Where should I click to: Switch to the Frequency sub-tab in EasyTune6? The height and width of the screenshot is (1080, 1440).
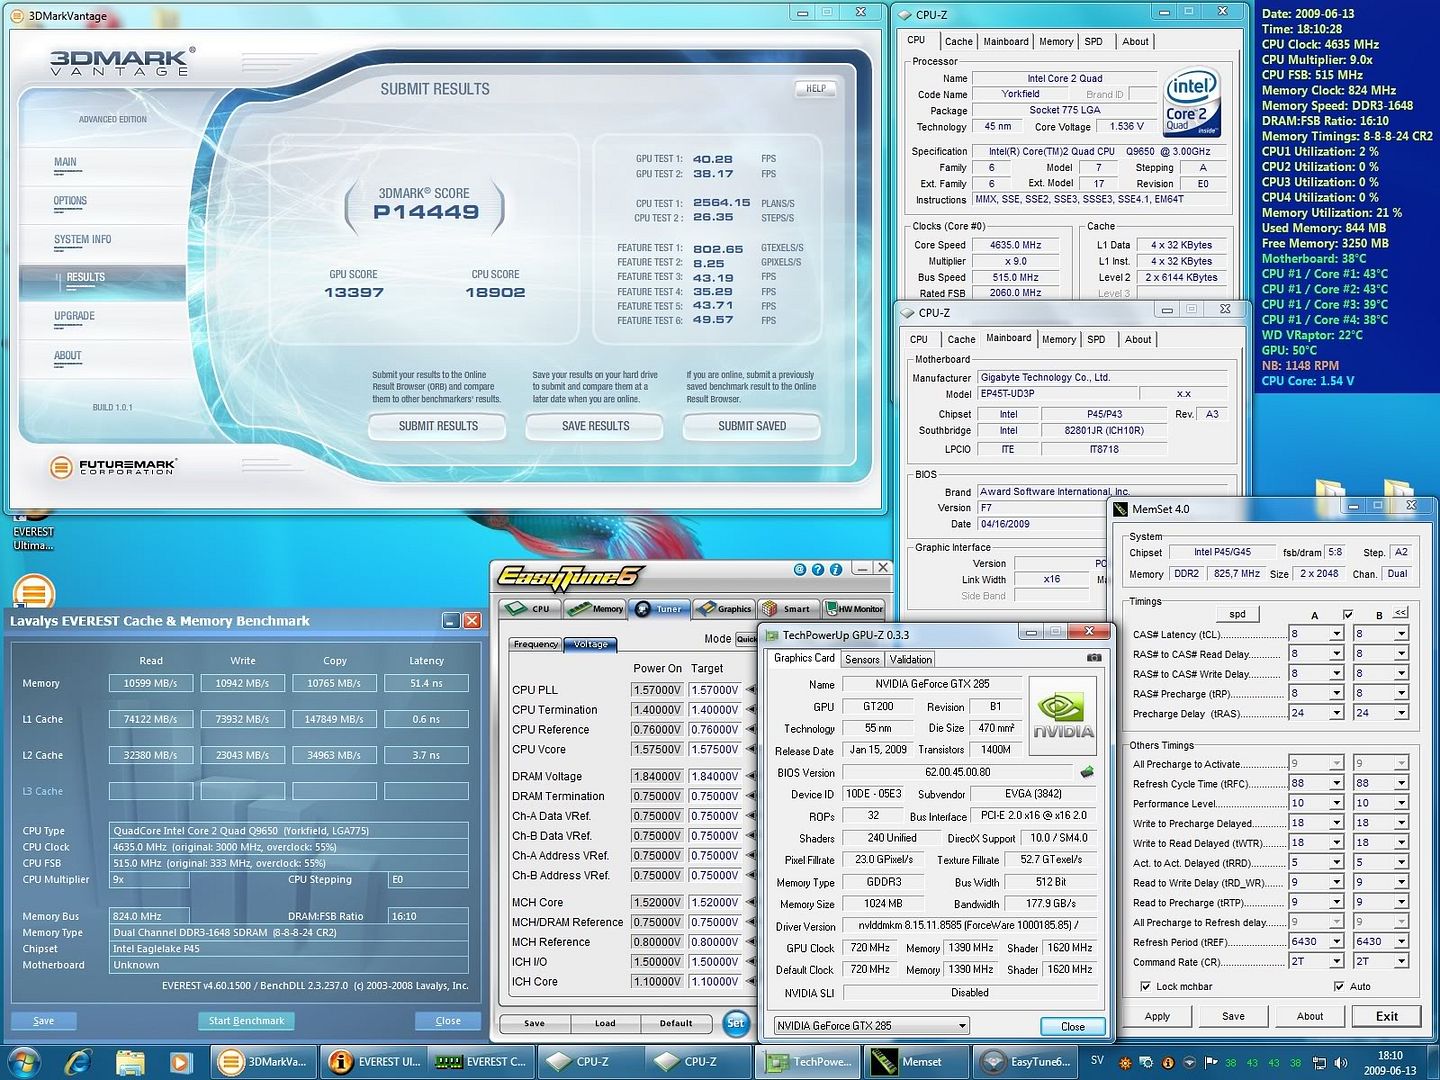(x=536, y=644)
